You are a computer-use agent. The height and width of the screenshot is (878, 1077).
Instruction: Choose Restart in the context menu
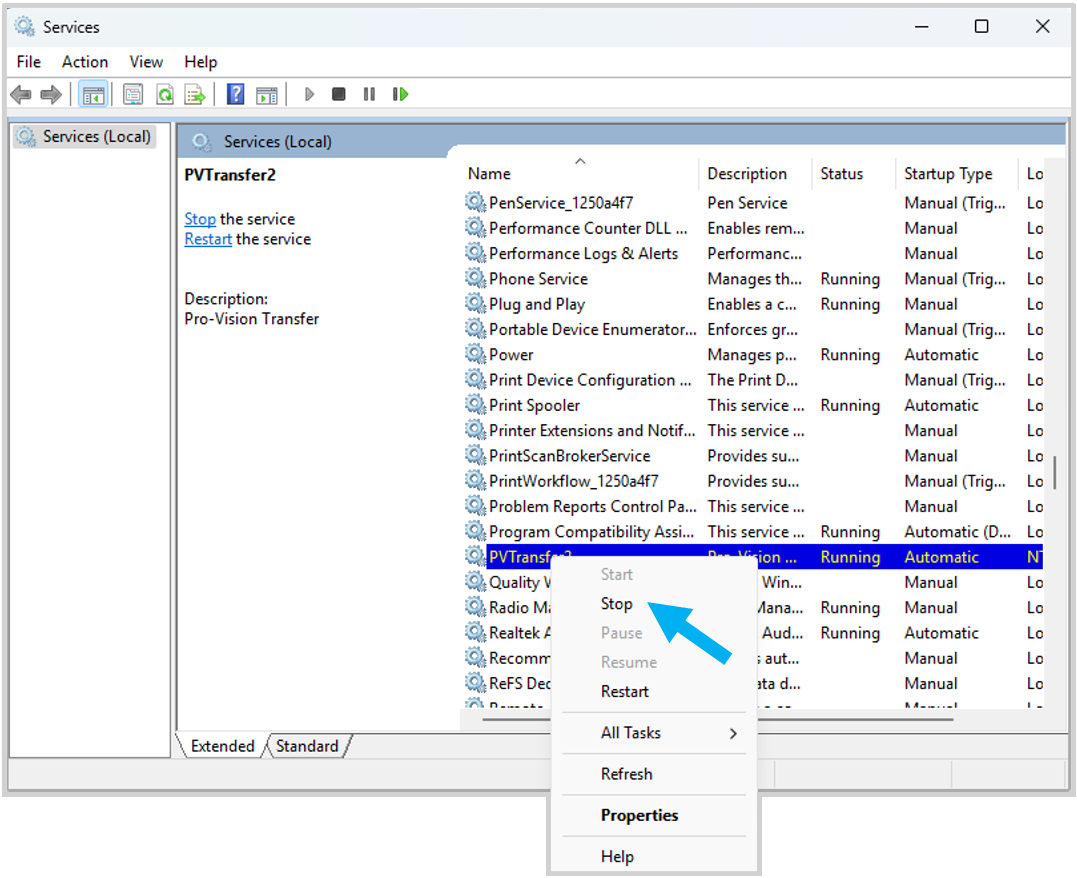(624, 691)
